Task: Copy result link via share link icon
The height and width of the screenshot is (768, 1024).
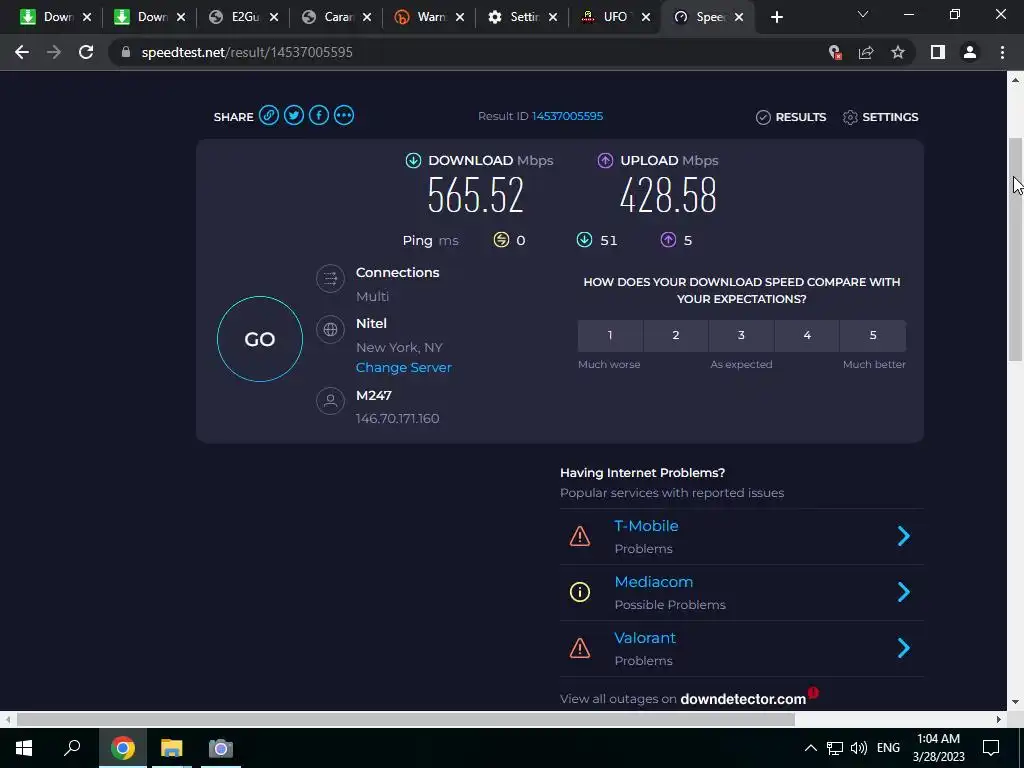Action: 268,116
